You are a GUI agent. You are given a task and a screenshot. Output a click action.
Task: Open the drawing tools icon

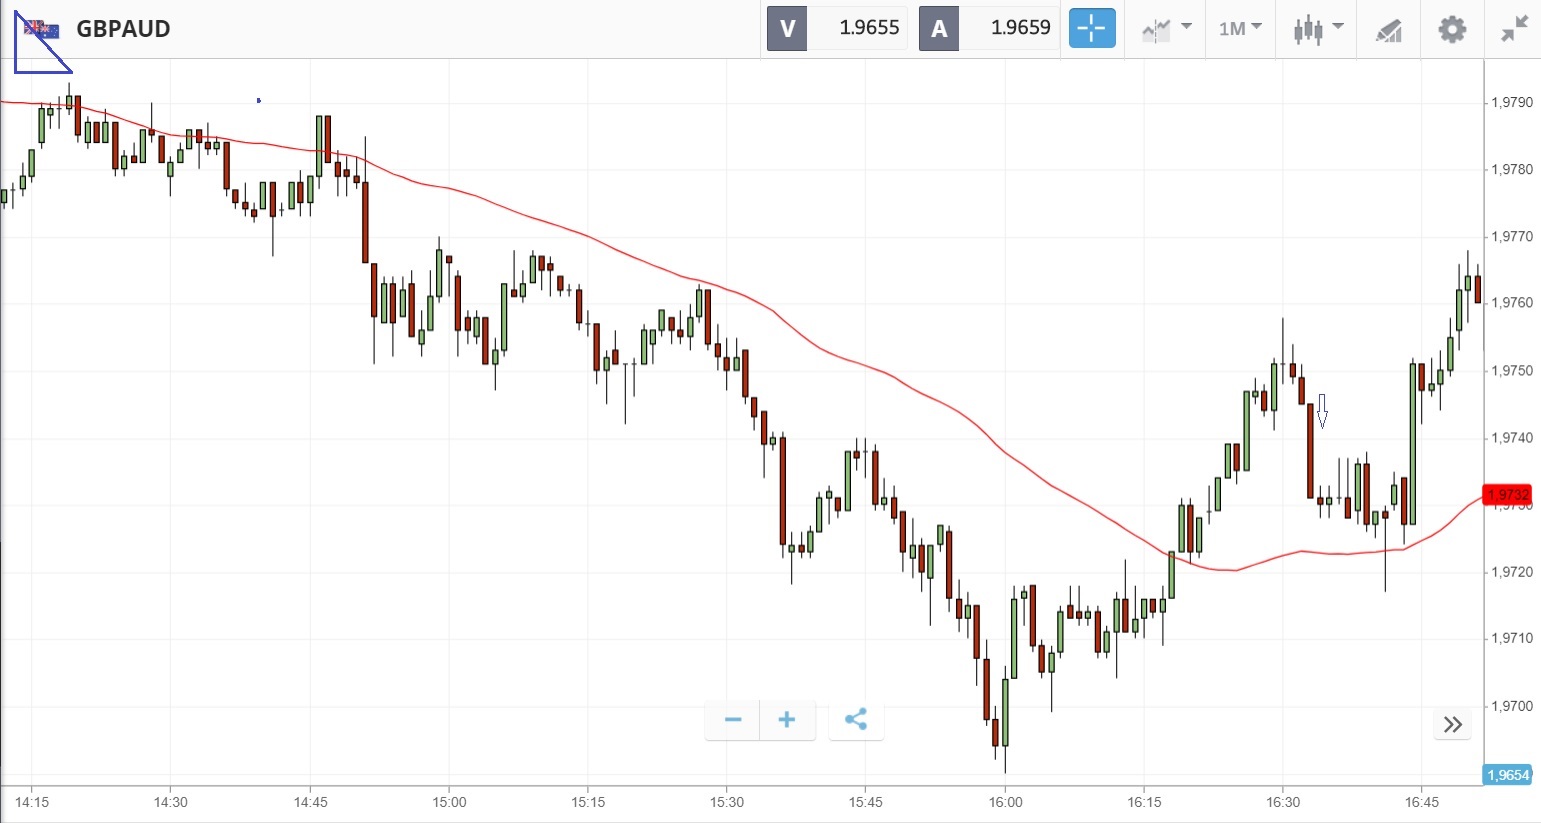[x=1388, y=30]
